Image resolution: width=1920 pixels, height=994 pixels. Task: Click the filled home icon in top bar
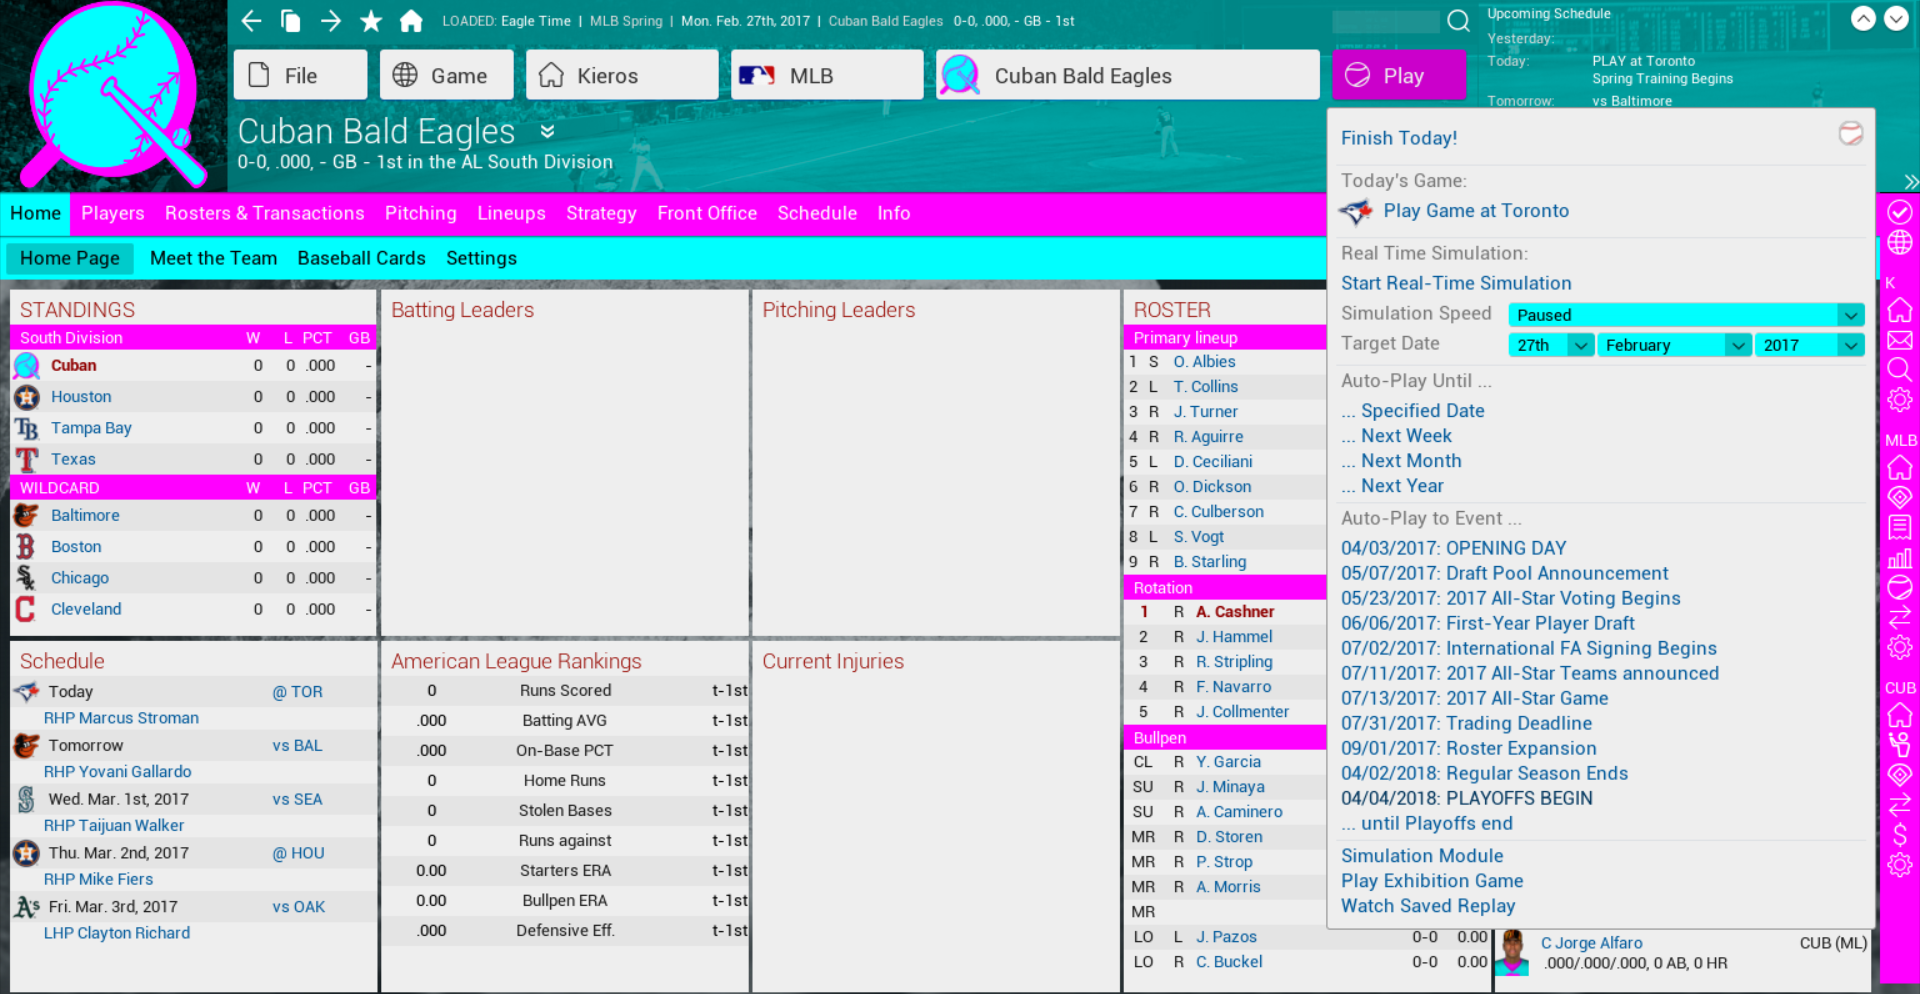411,21
